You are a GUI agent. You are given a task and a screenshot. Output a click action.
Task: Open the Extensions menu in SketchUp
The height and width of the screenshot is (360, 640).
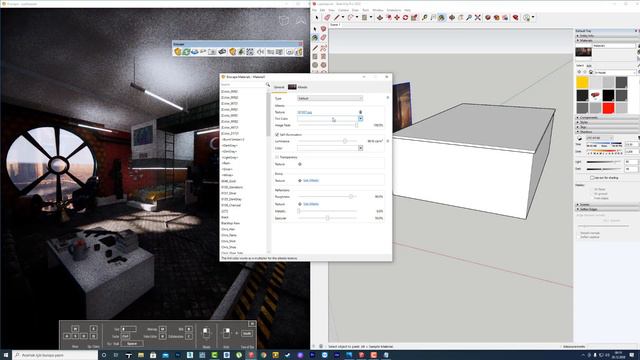pyautogui.click(x=394, y=10)
